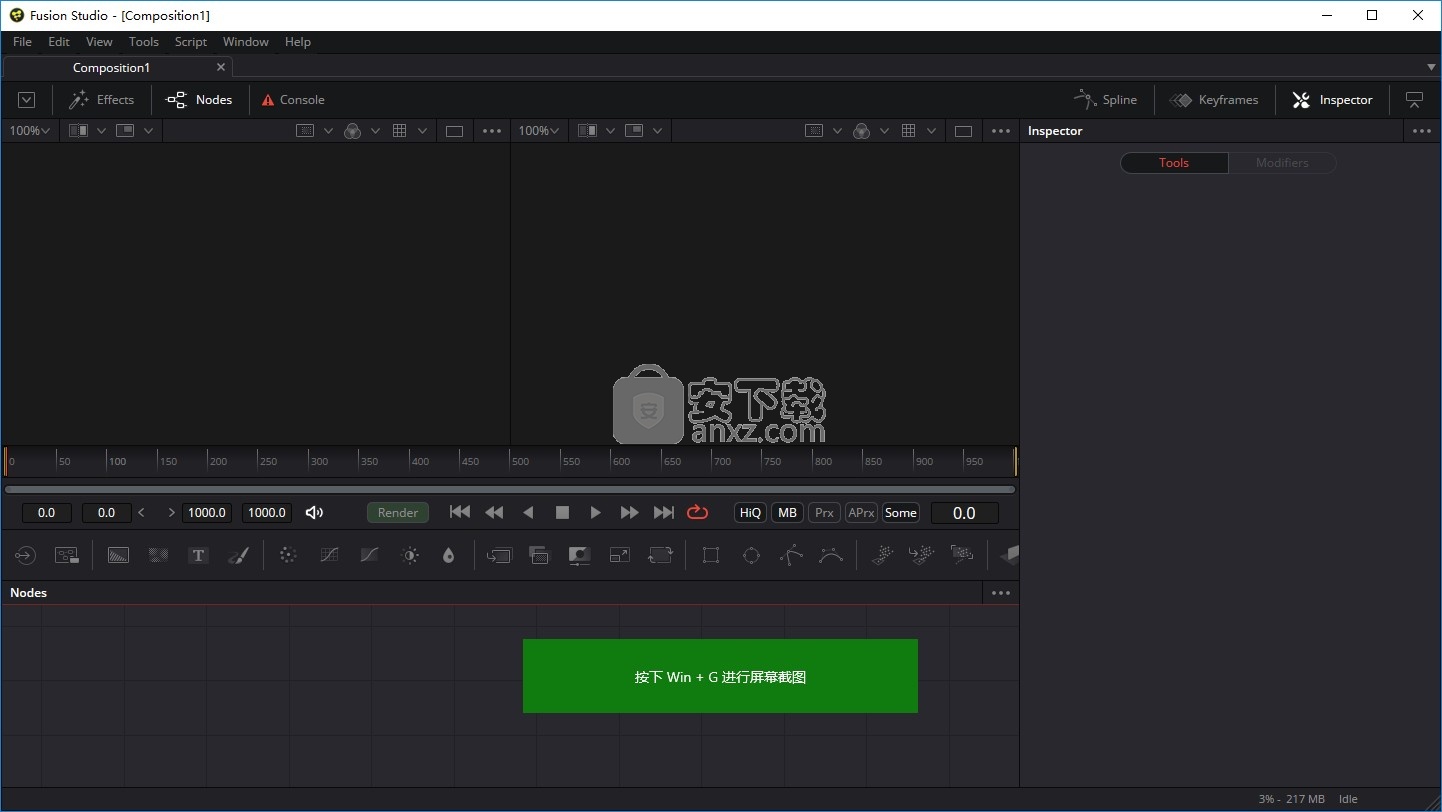The width and height of the screenshot is (1442, 812).
Task: Add a Merge node from toolbar
Action: 499,555
